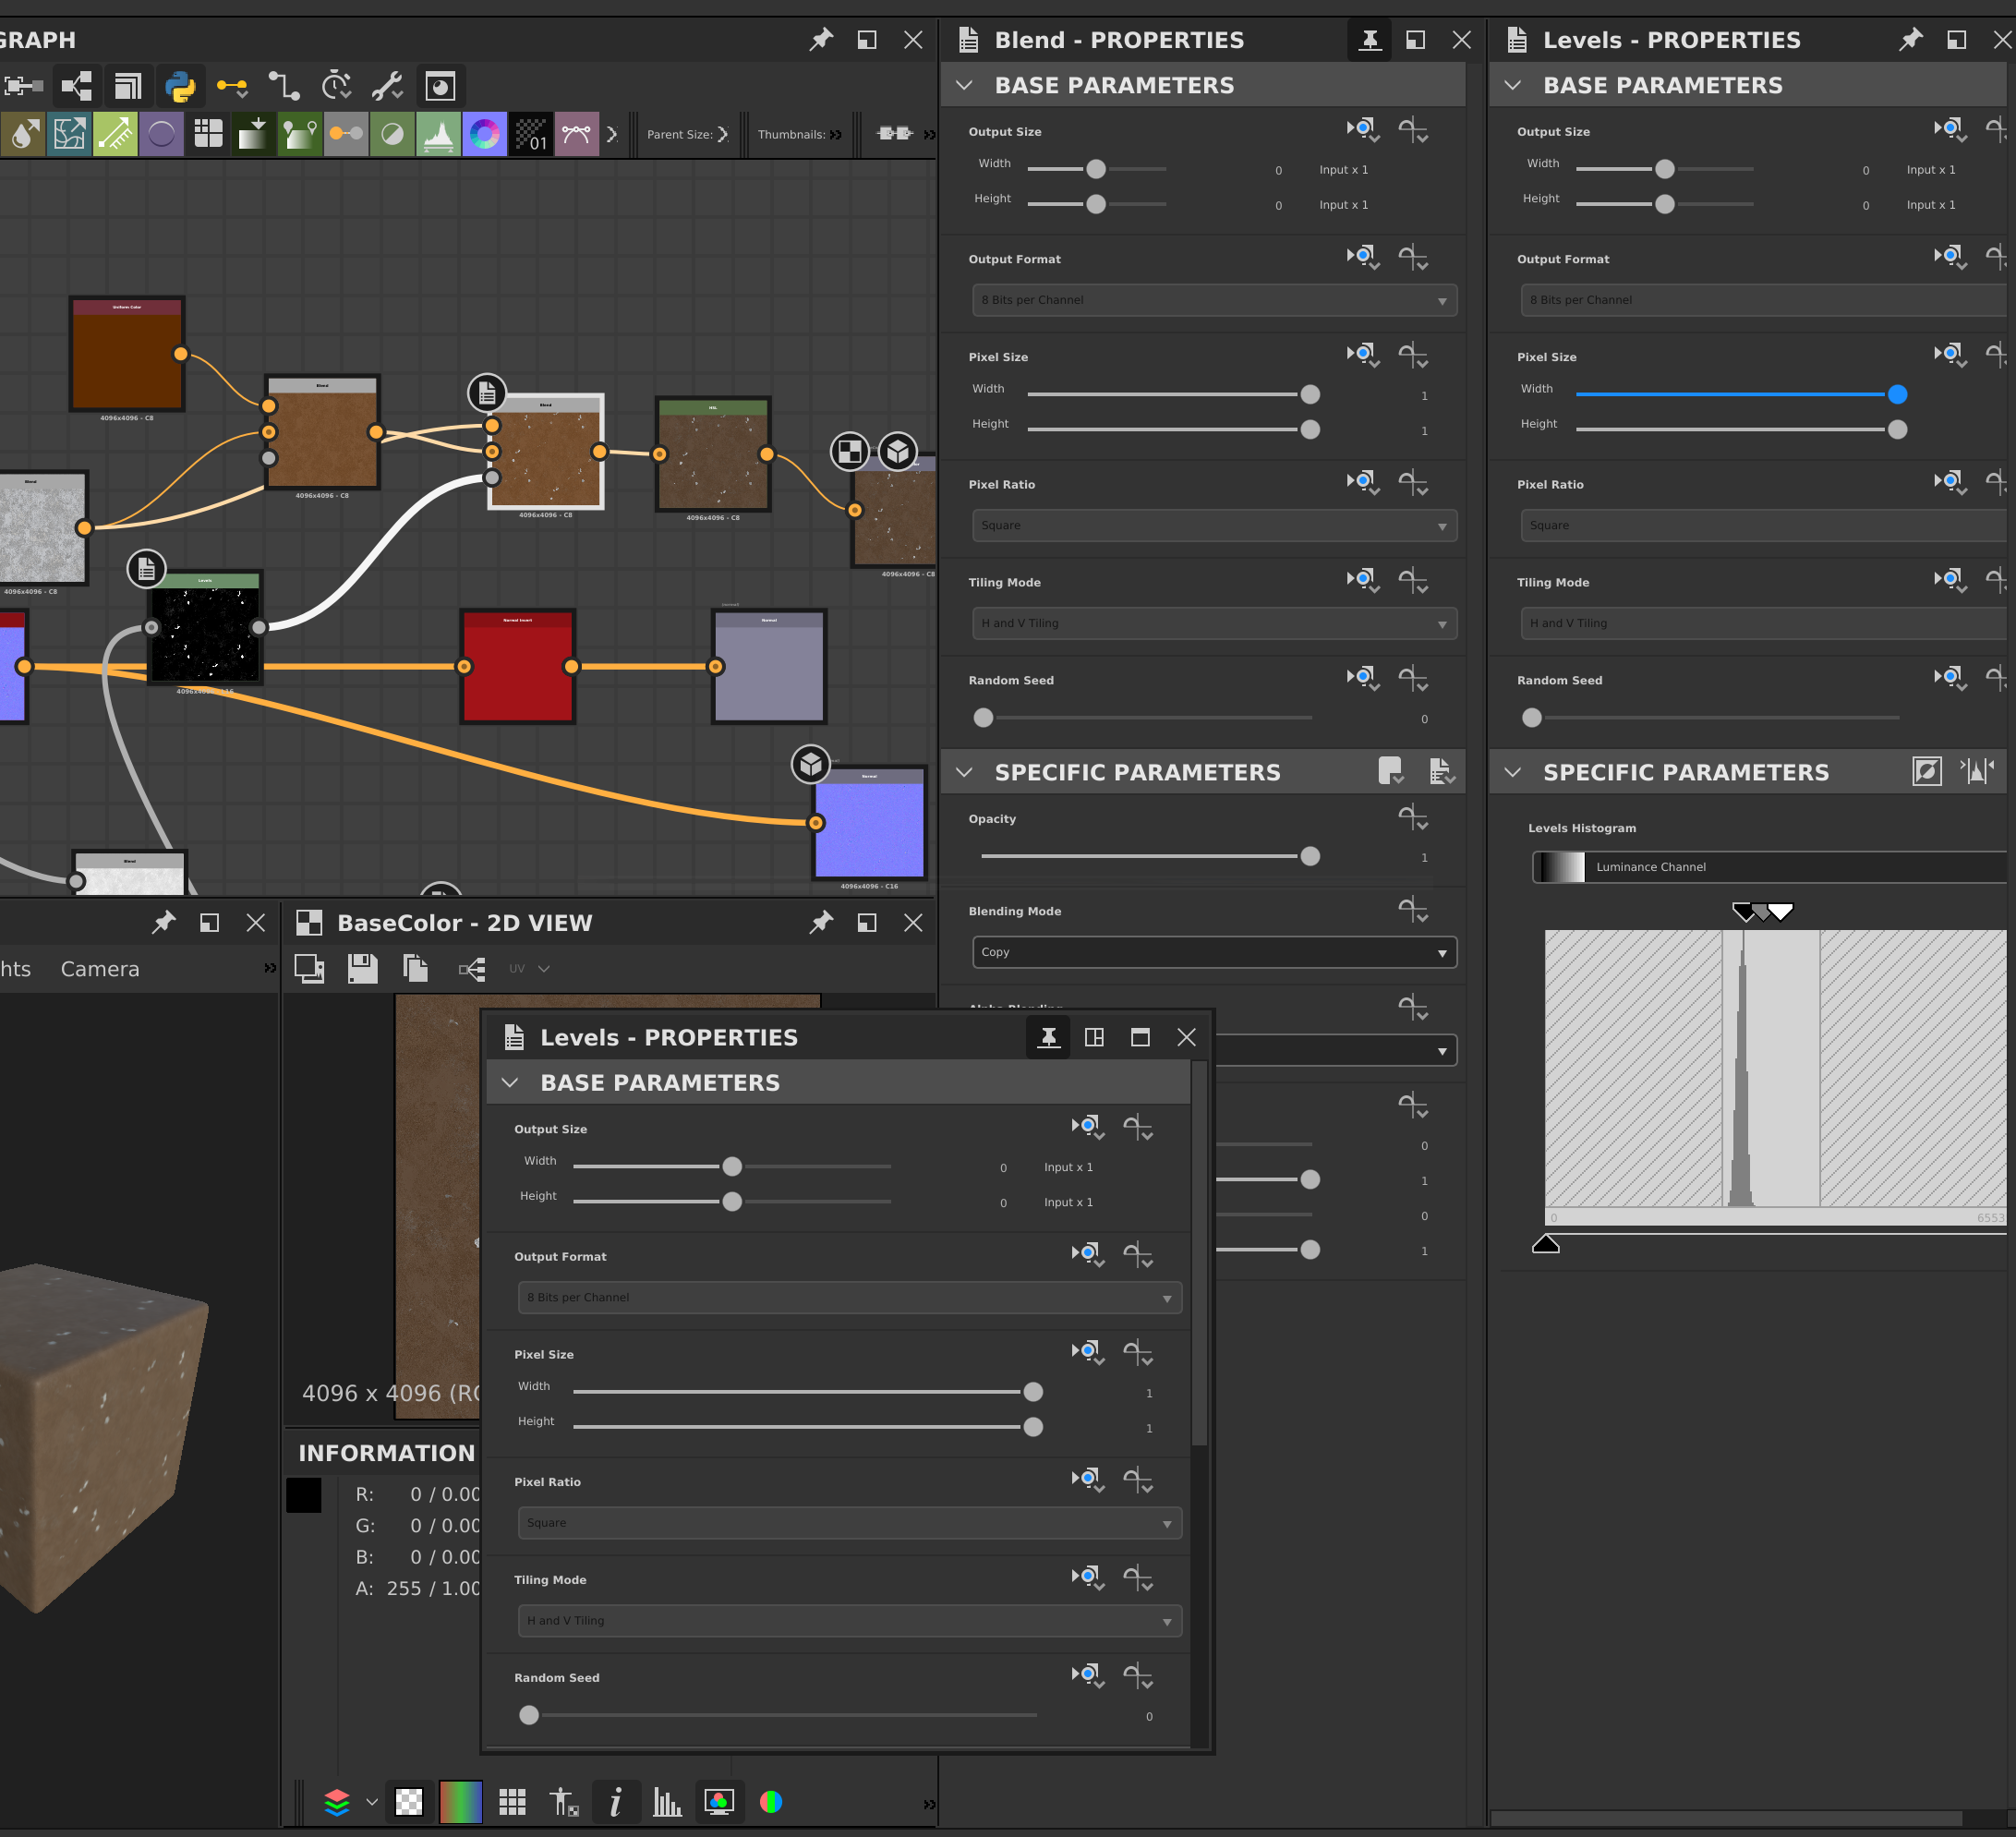Show histogram in the 2D view toolbar
Screen dimensions: 2016x1837
(667, 1802)
